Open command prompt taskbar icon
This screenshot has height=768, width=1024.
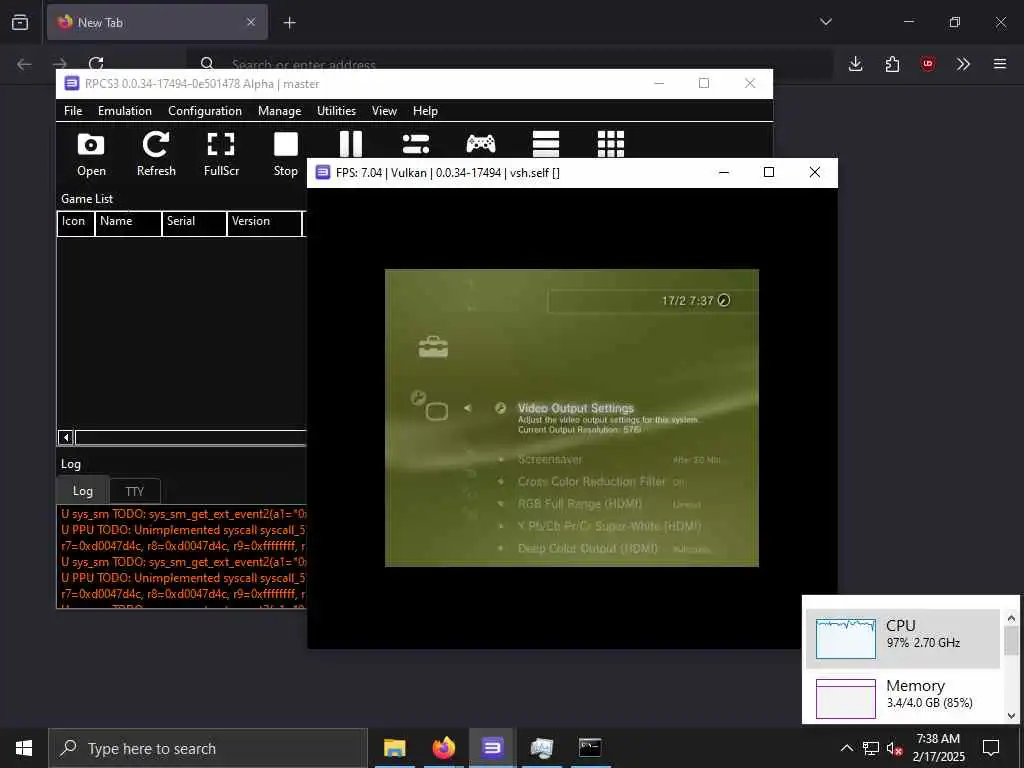coord(590,748)
